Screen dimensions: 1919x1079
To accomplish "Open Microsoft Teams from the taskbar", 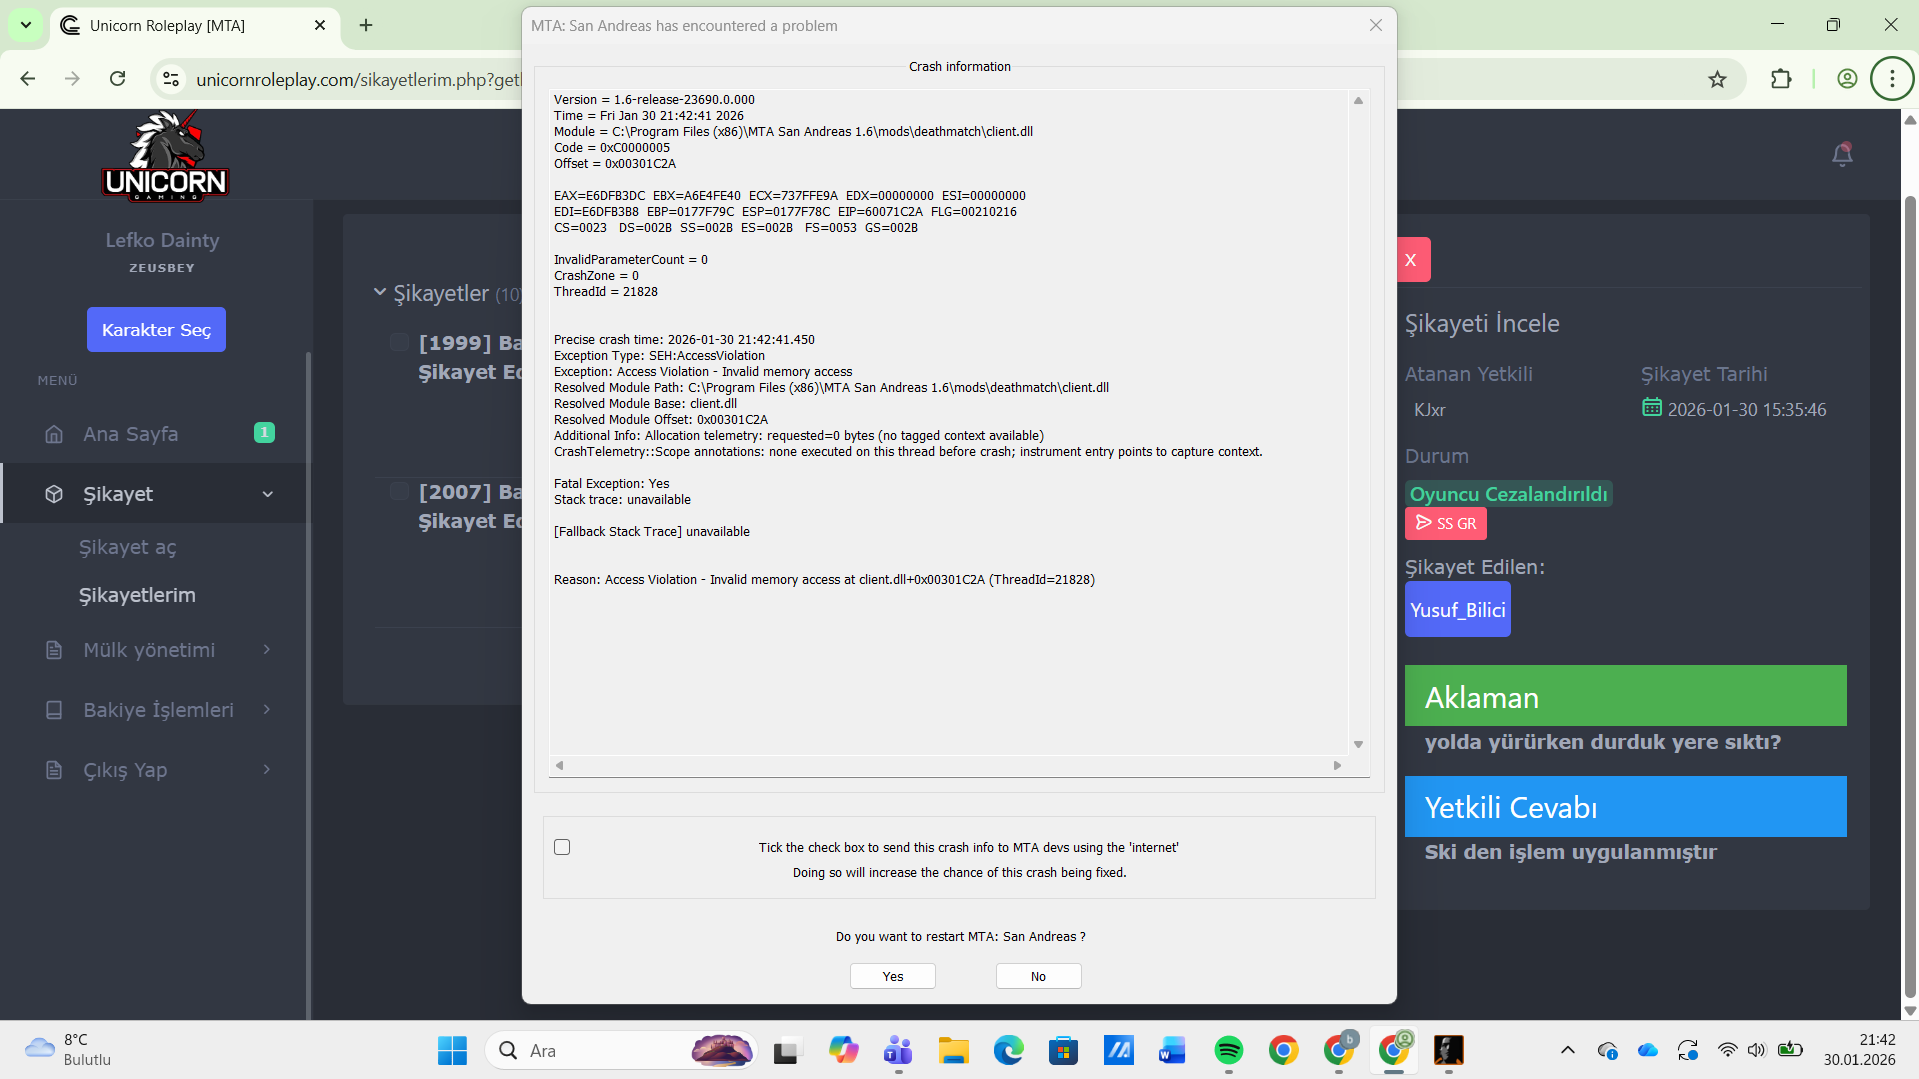I will pyautogui.click(x=898, y=1050).
